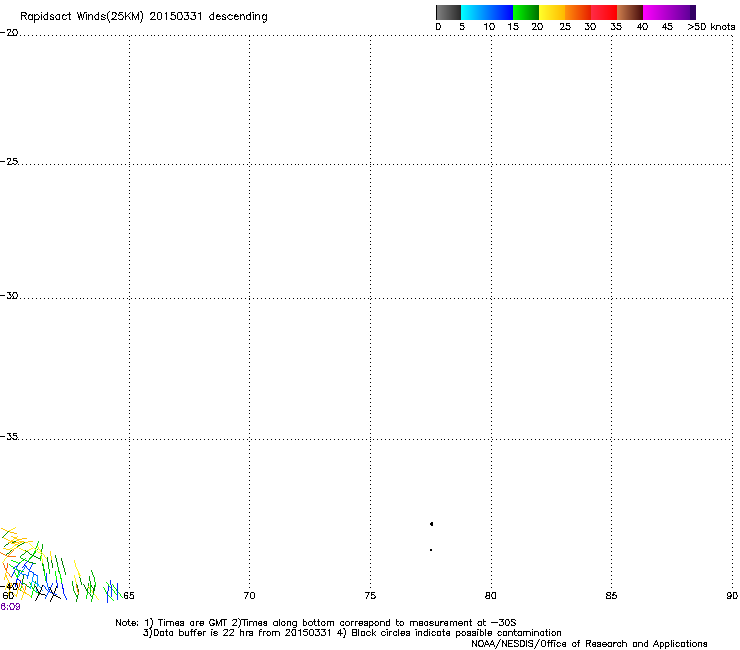Click the note line 'Data buffer is 22 hrs'
740x650 pixels.
point(202,633)
